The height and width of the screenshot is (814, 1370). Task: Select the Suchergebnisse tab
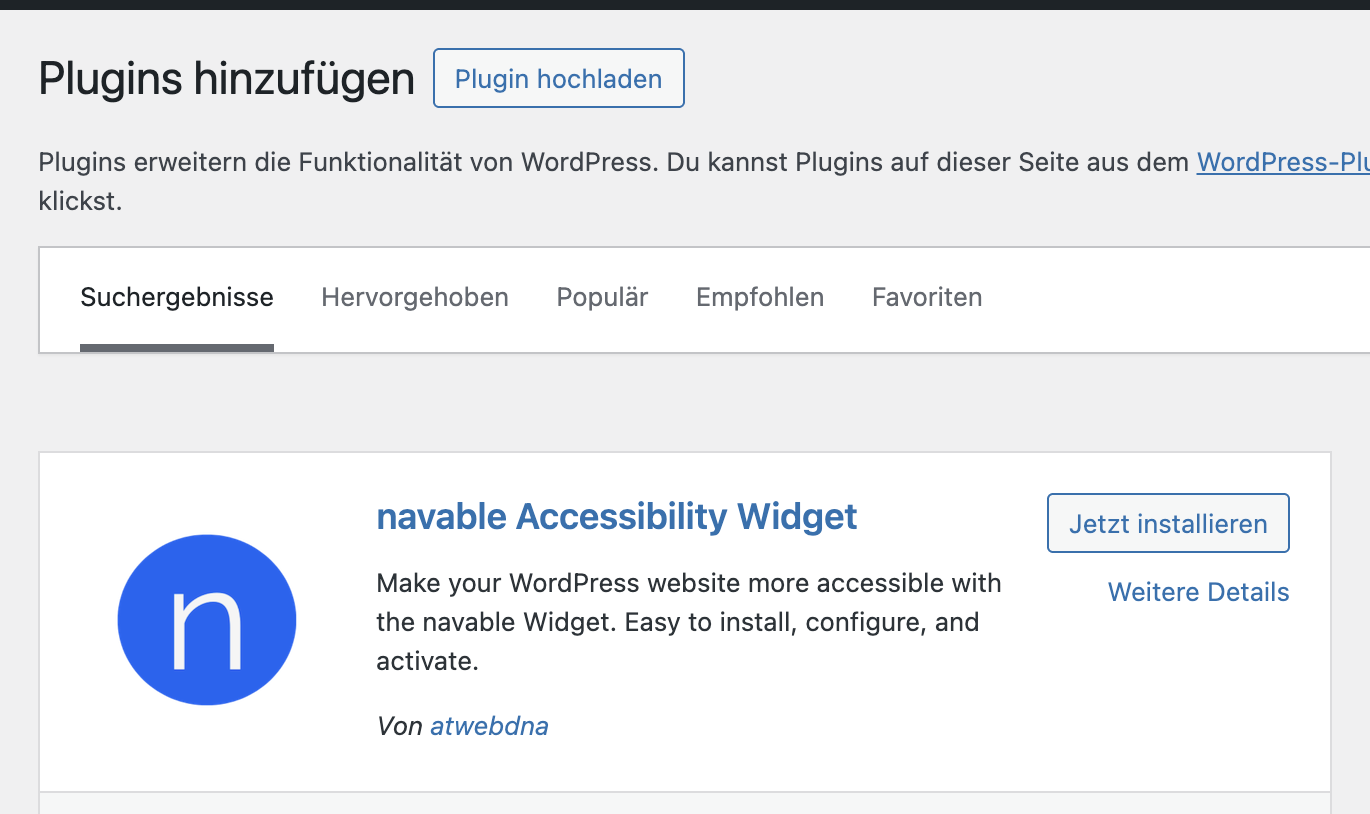point(176,297)
